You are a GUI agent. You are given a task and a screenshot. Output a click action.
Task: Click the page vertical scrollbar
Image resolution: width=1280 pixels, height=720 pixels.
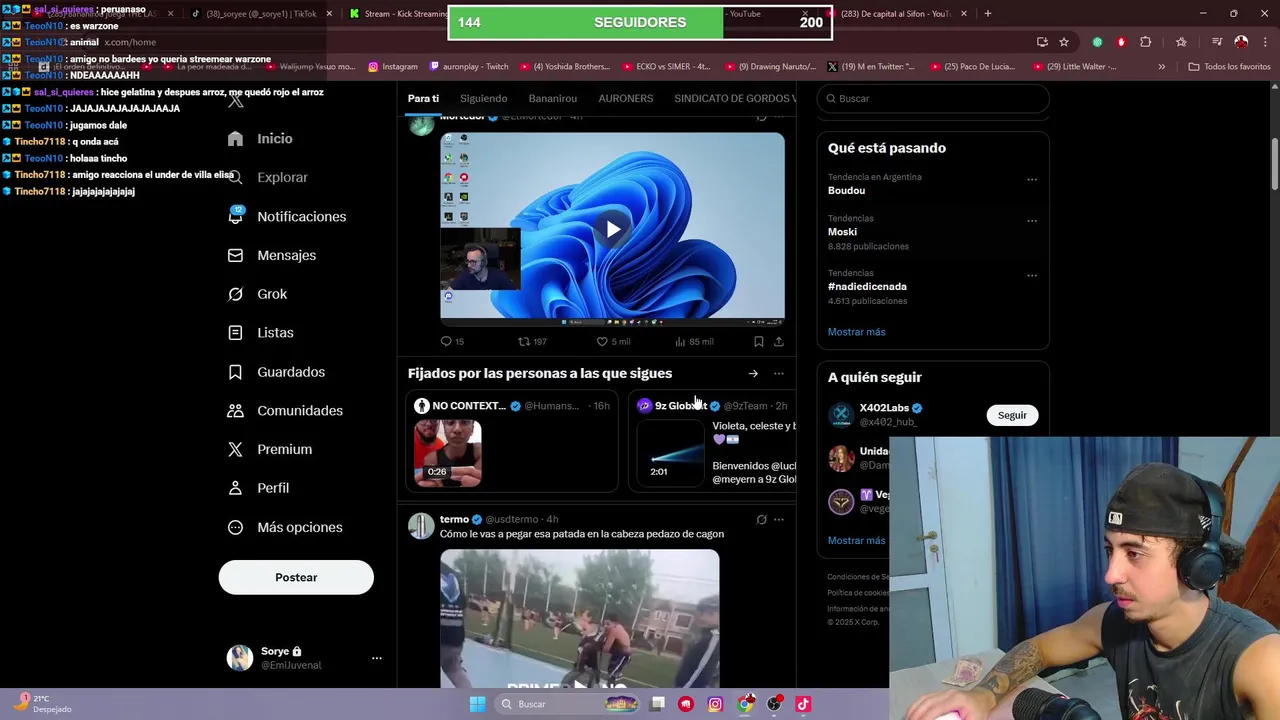[x=1274, y=165]
